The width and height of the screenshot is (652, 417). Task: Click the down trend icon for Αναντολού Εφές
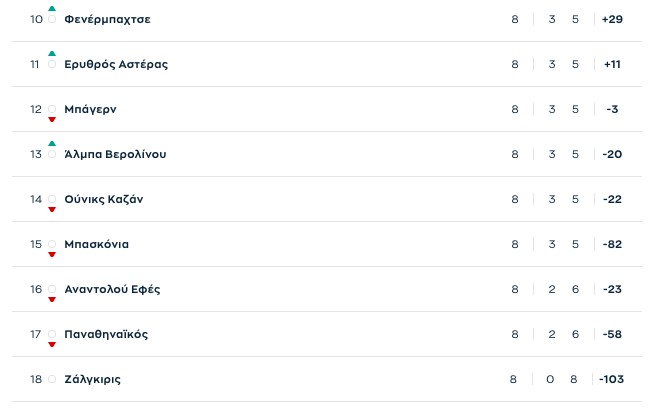[52, 300]
